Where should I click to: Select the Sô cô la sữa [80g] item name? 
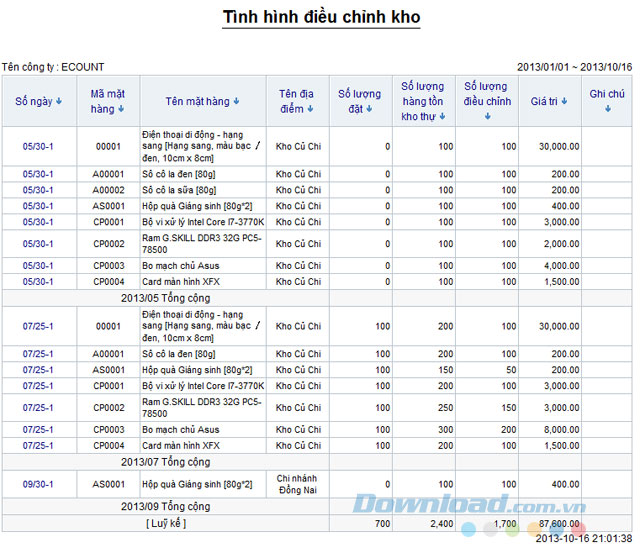[x=179, y=190]
